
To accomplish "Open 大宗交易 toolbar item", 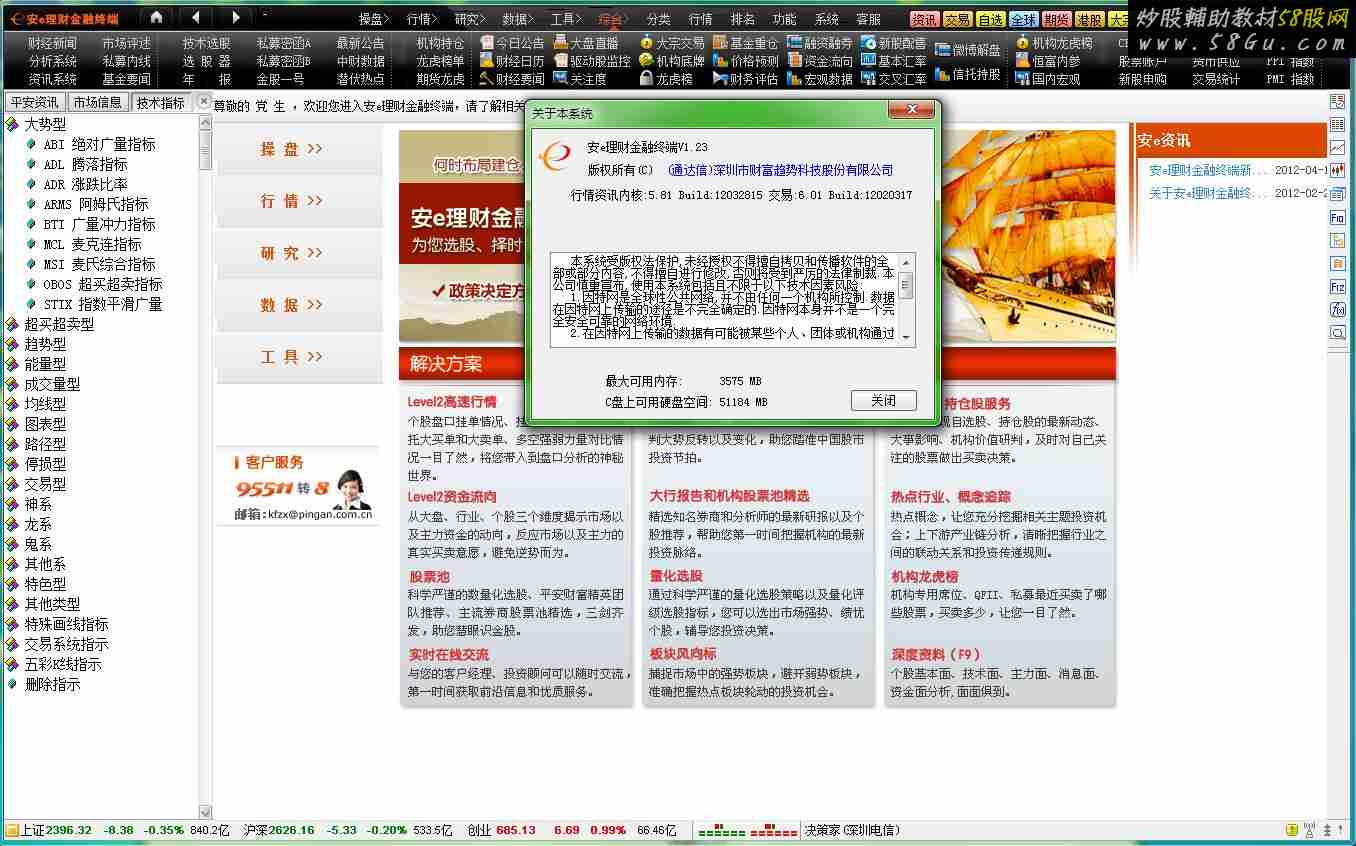I will pyautogui.click(x=672, y=43).
